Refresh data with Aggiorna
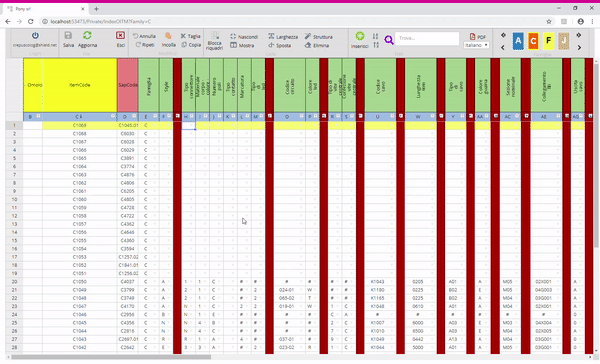This screenshot has height=364, width=600. (87, 39)
